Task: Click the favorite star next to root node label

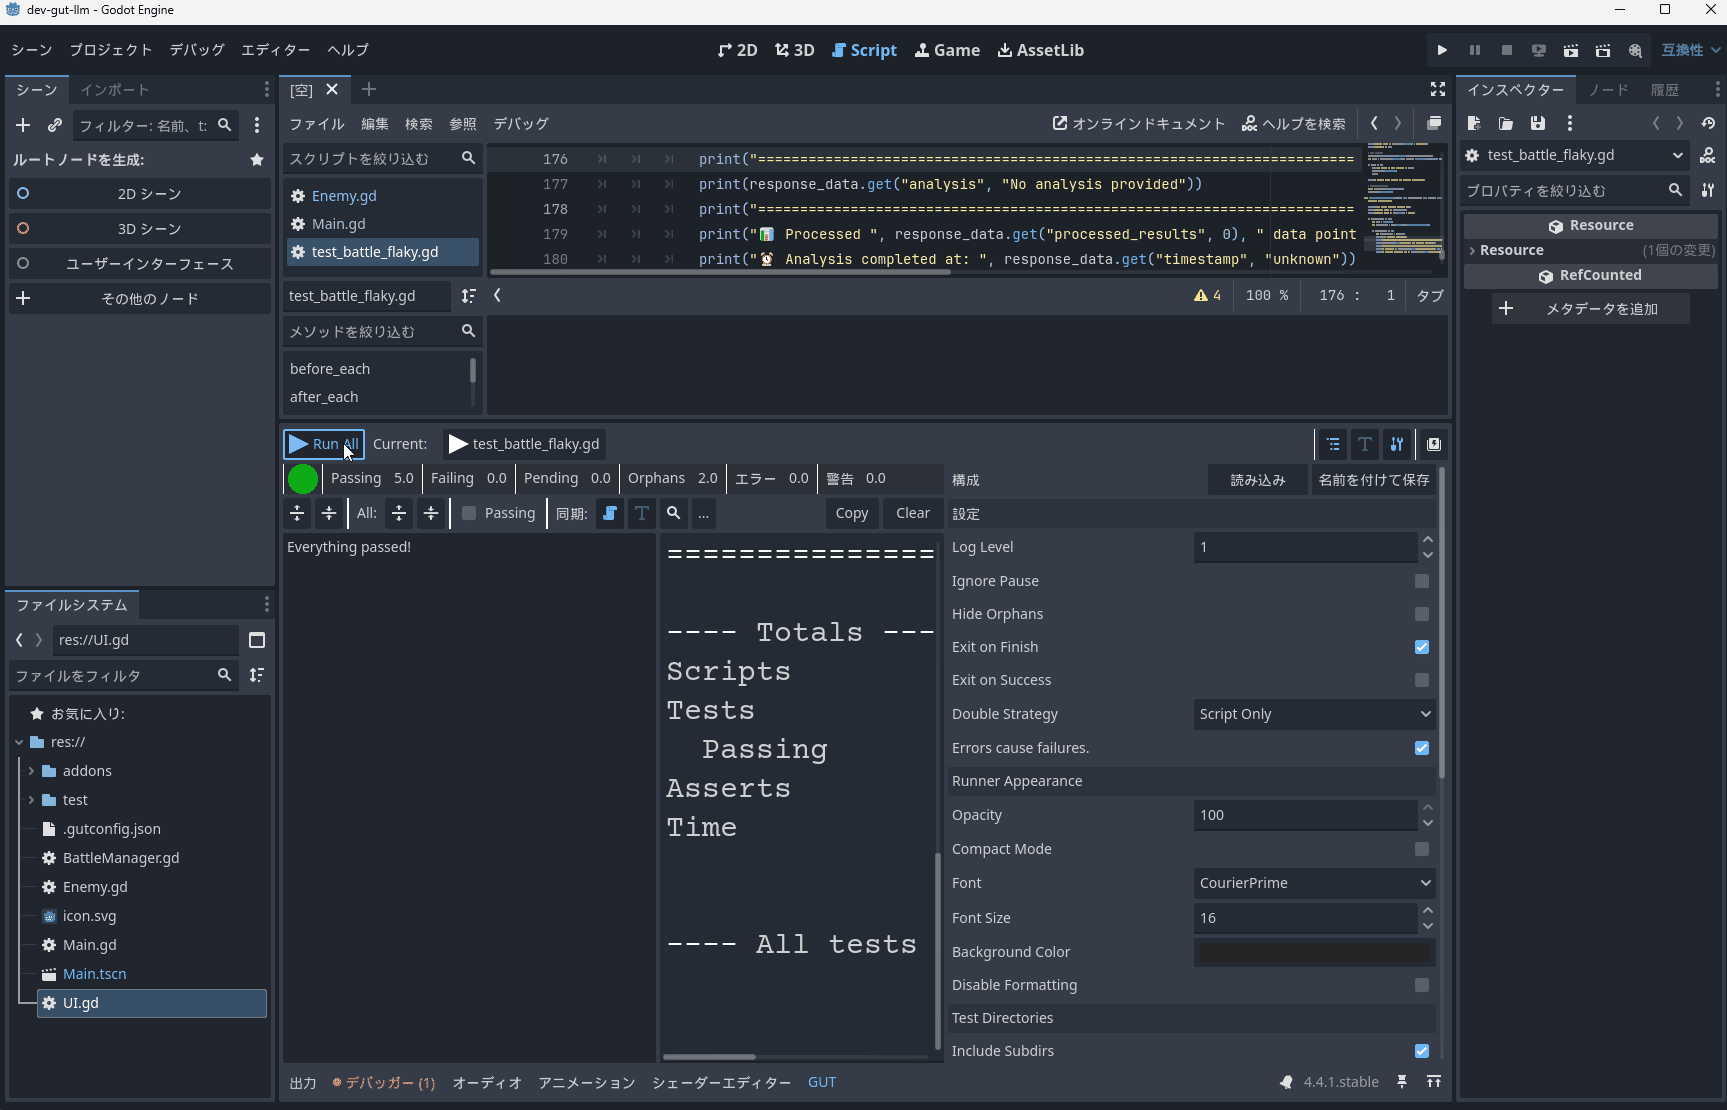Action: coord(257,160)
